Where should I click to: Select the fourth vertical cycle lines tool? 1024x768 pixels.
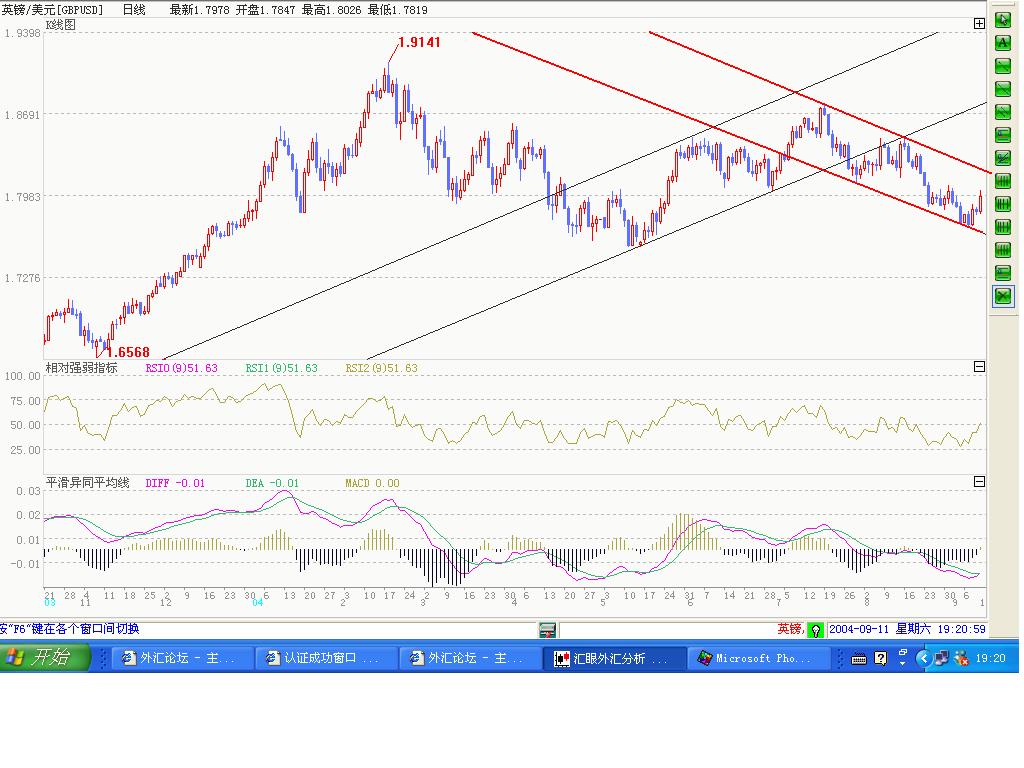1002,249
